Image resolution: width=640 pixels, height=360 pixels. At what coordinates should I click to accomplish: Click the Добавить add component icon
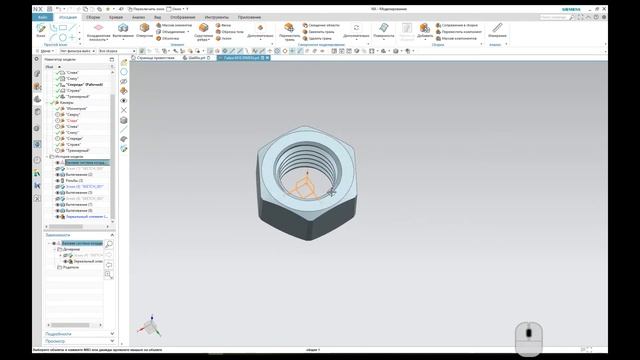click(x=425, y=30)
